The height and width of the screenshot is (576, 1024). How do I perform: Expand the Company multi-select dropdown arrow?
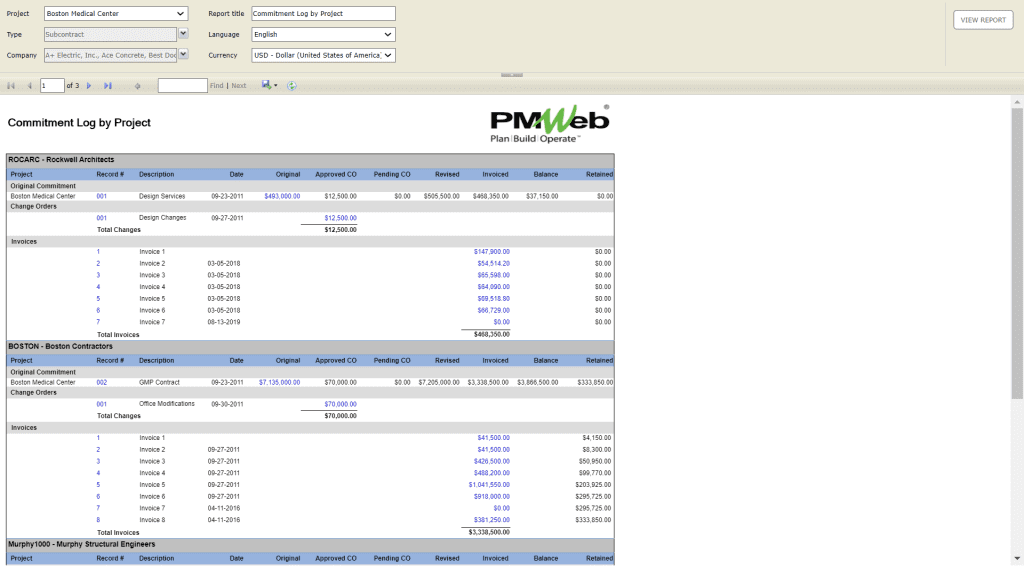184,54
